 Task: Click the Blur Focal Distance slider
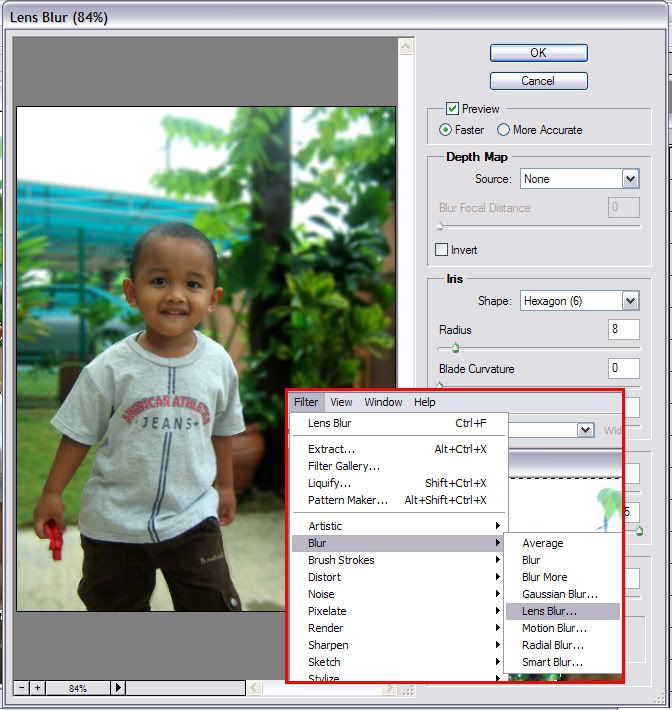coord(539,226)
